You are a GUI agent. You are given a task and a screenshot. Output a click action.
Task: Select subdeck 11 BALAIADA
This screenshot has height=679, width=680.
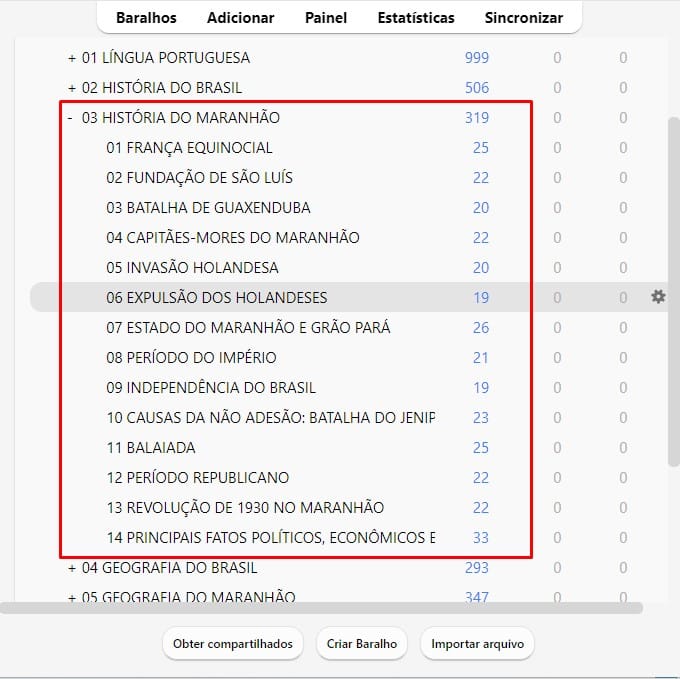tap(151, 447)
